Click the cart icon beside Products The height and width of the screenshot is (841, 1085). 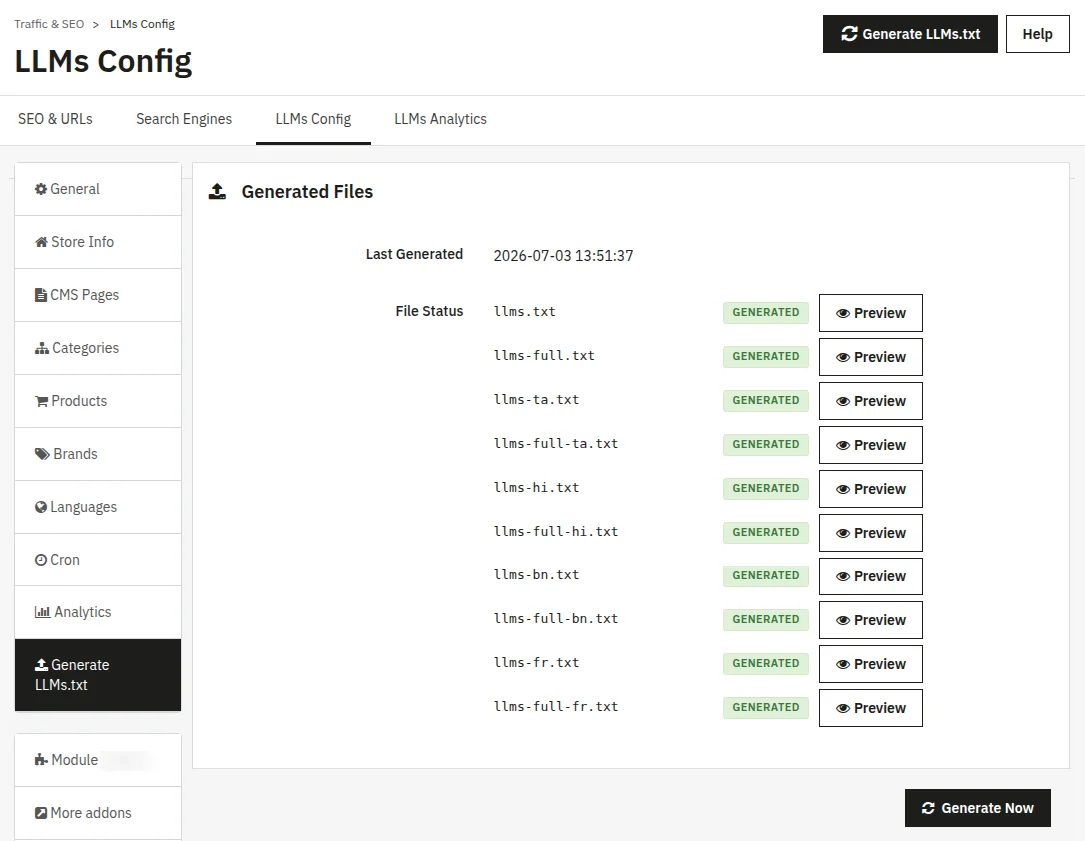tap(42, 401)
